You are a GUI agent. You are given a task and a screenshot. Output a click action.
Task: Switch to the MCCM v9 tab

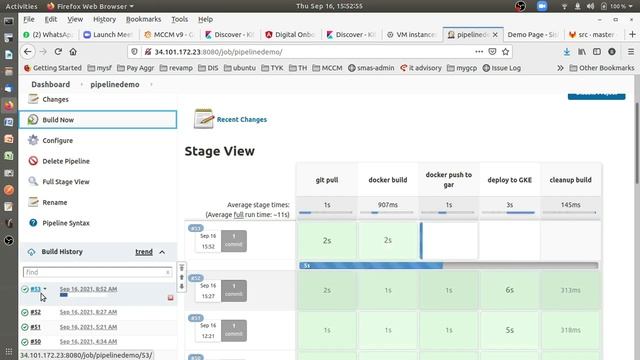169,35
